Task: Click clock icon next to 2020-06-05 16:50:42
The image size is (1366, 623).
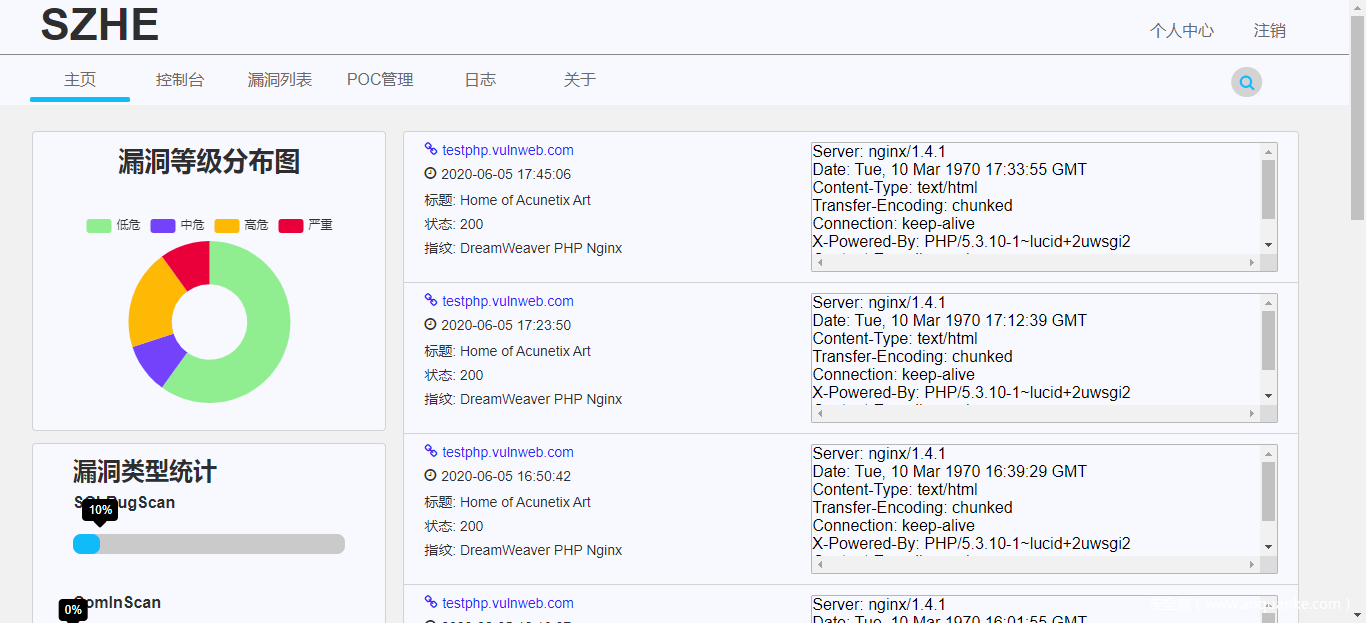Action: (431, 475)
